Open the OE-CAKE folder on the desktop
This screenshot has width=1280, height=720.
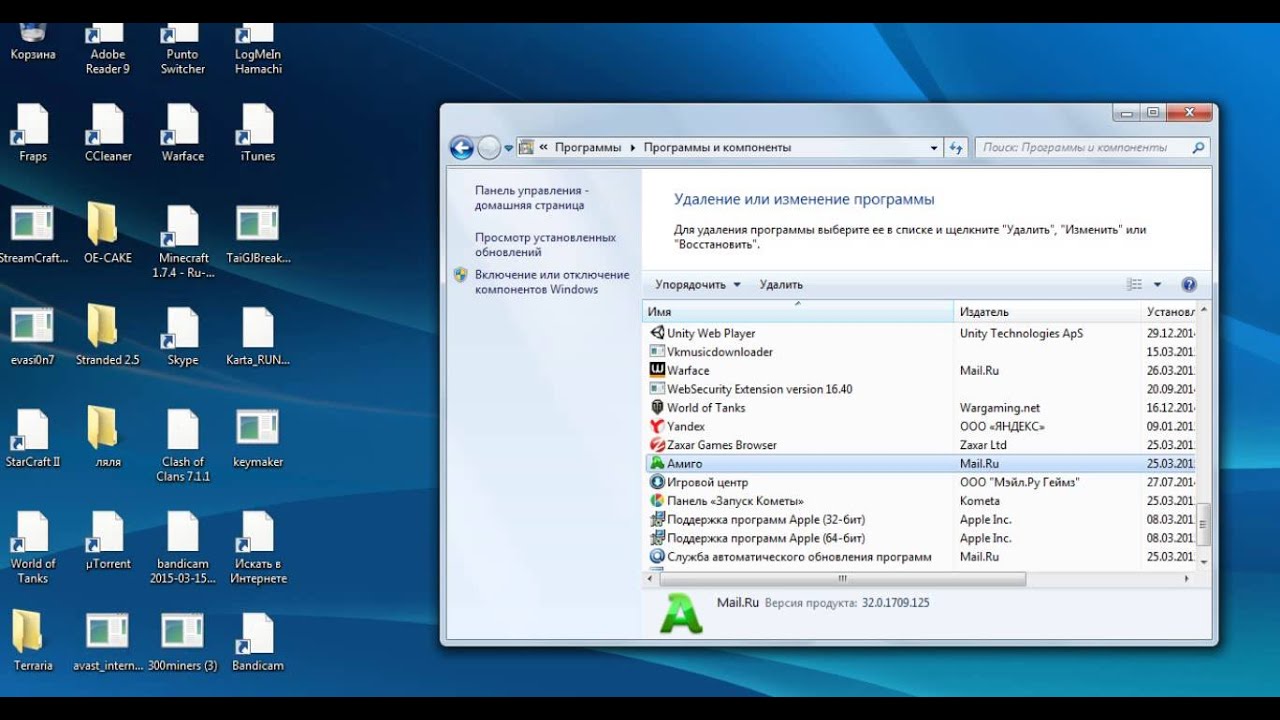click(107, 235)
